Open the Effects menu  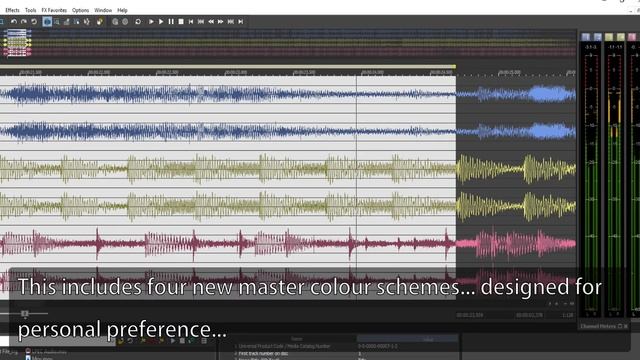(x=12, y=10)
